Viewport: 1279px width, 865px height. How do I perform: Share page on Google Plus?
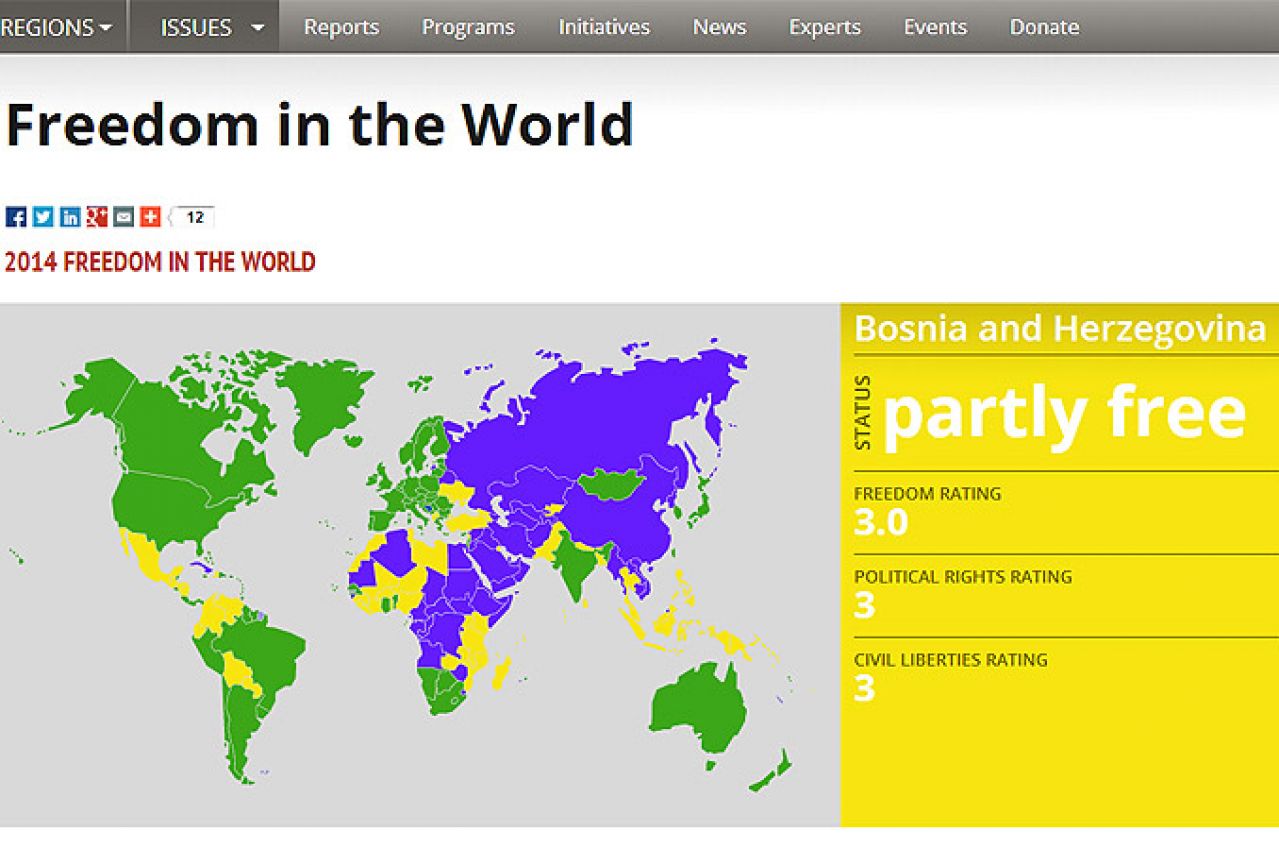(x=97, y=217)
